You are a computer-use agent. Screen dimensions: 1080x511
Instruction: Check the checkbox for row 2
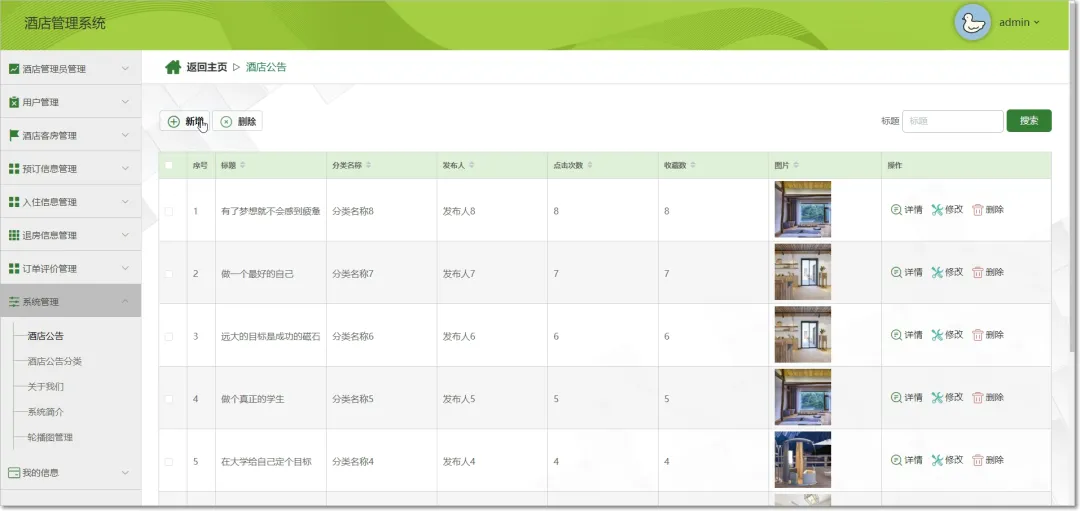[x=169, y=274]
